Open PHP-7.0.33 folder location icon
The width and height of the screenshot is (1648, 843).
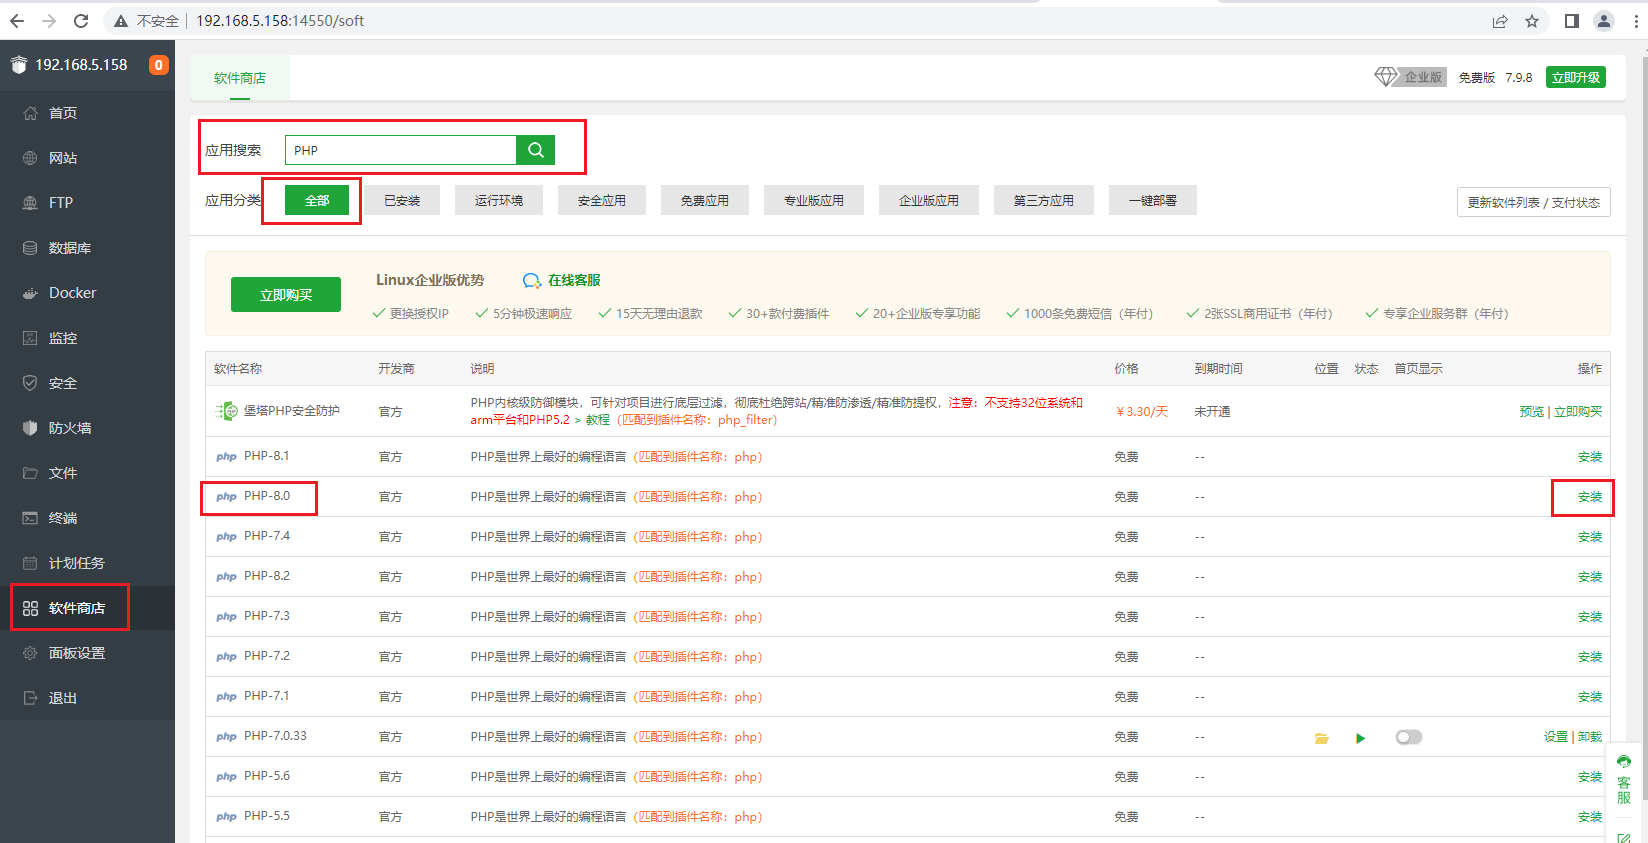click(x=1322, y=738)
